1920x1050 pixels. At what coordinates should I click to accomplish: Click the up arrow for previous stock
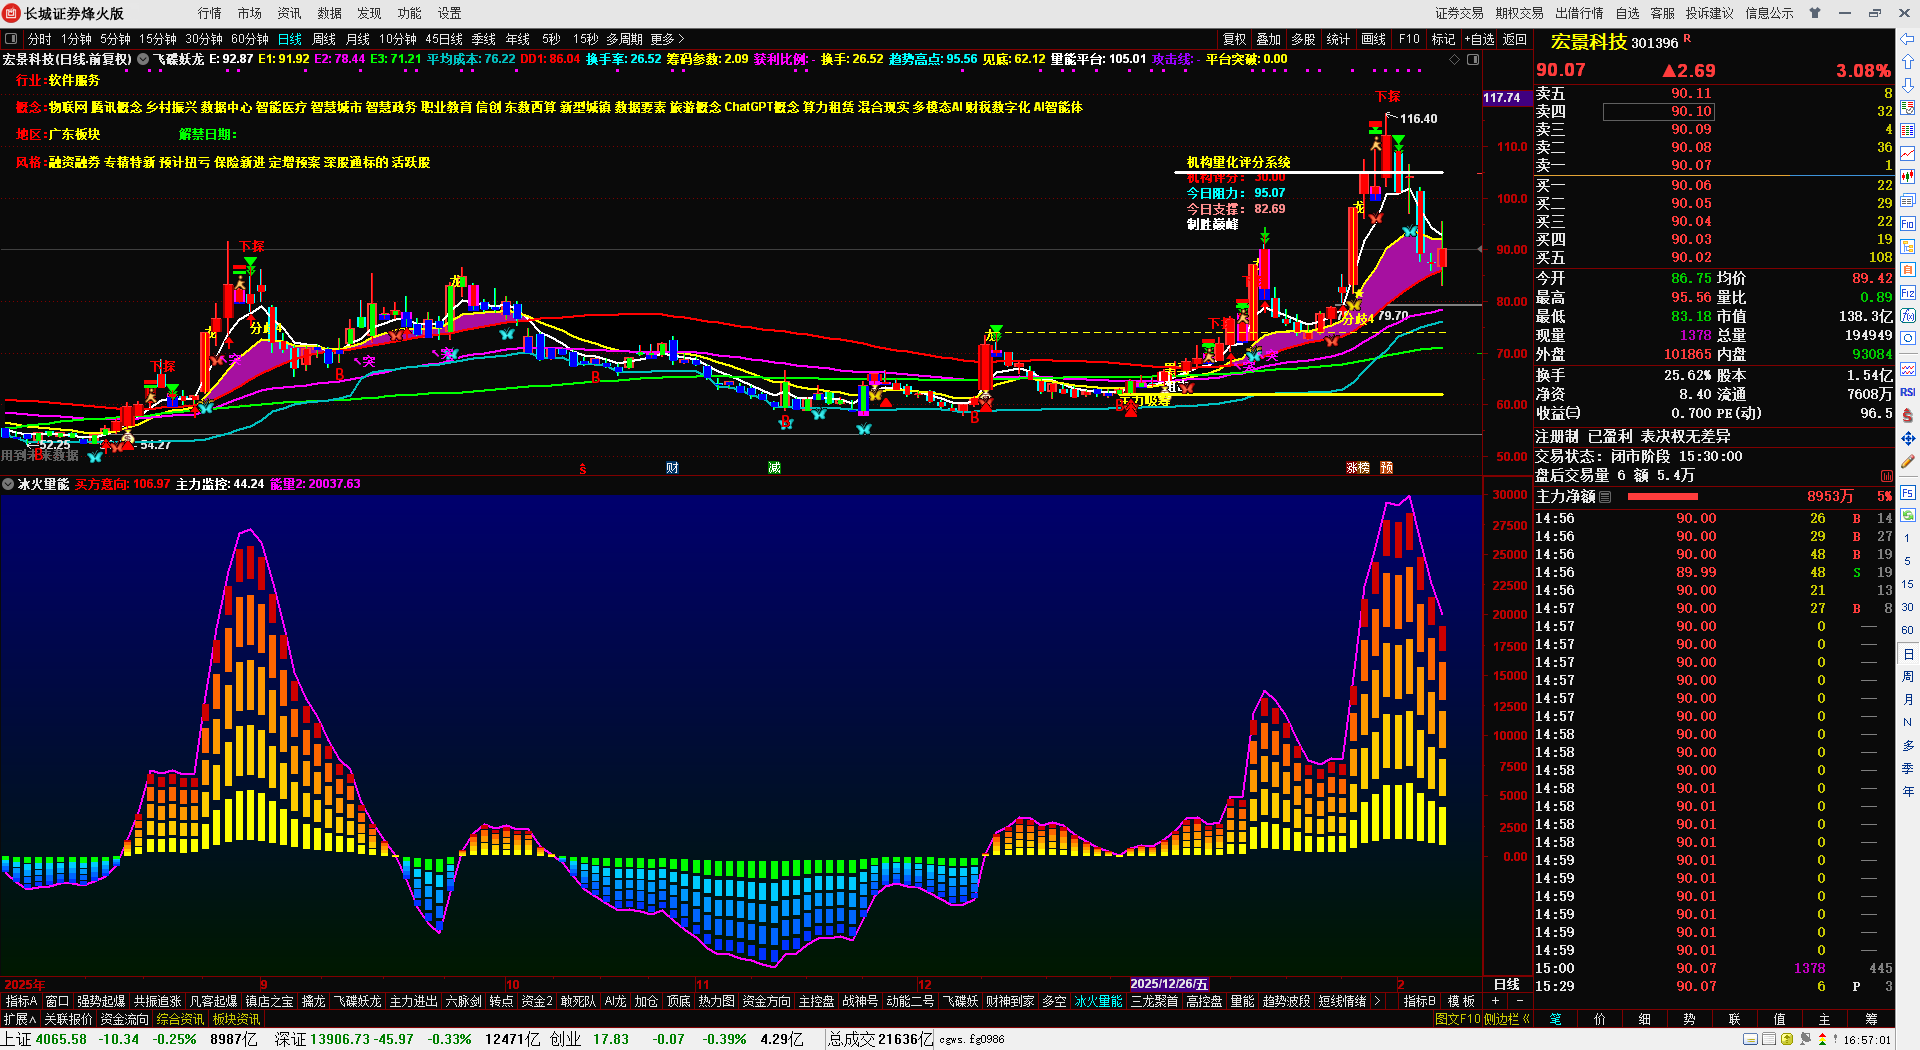[1908, 62]
